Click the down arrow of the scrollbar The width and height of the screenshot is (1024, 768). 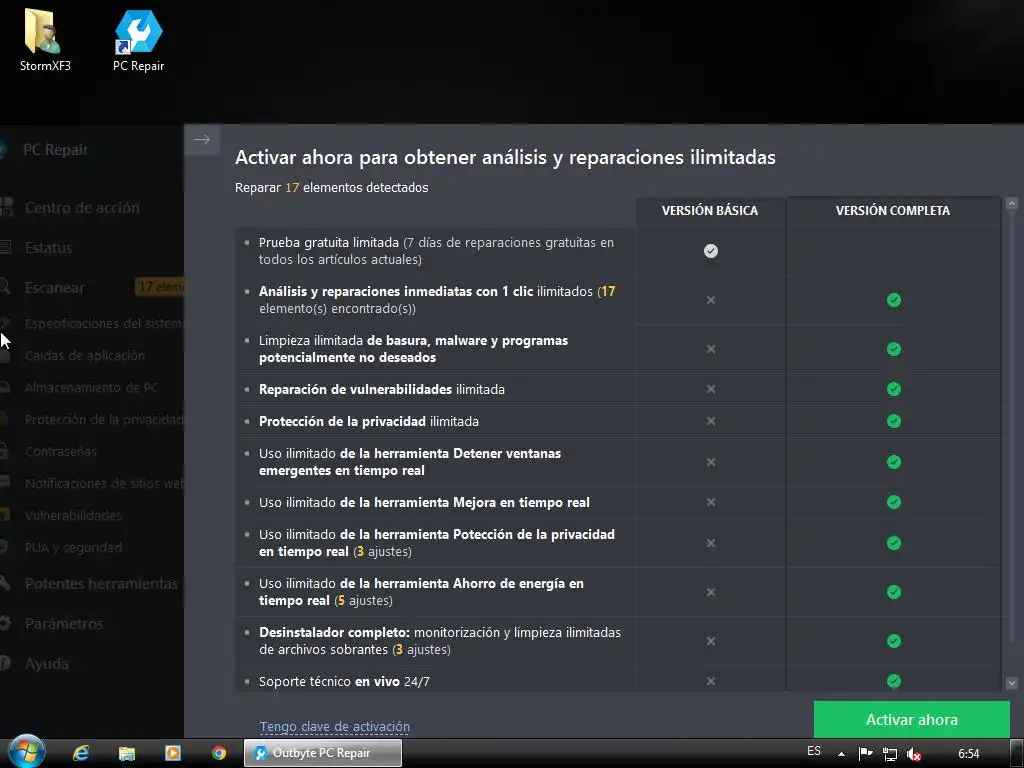point(1012,683)
